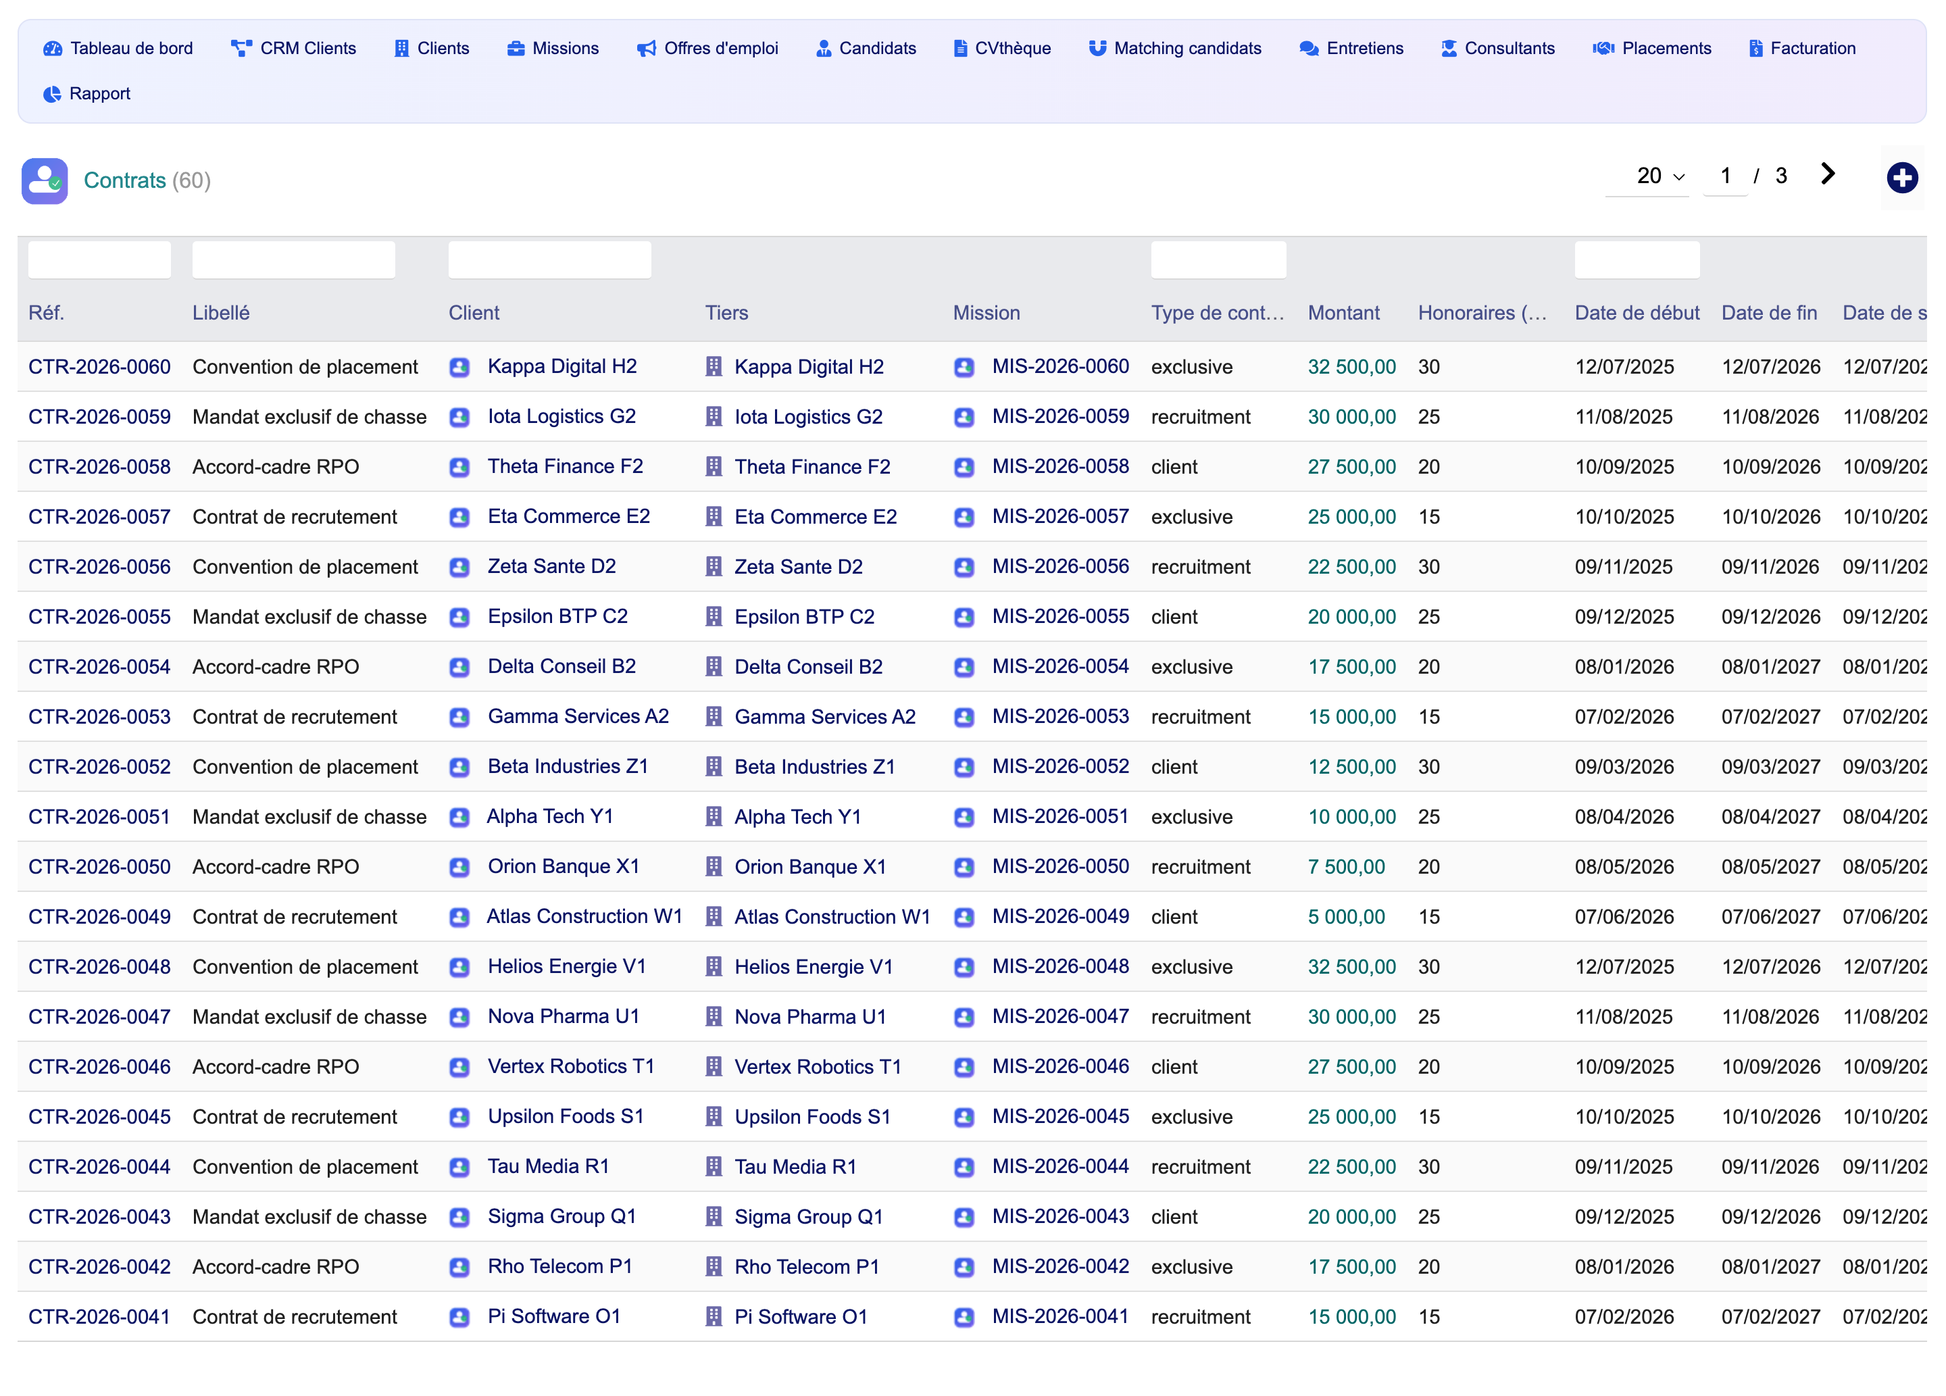Click the Facturation invoice icon

[1756, 48]
